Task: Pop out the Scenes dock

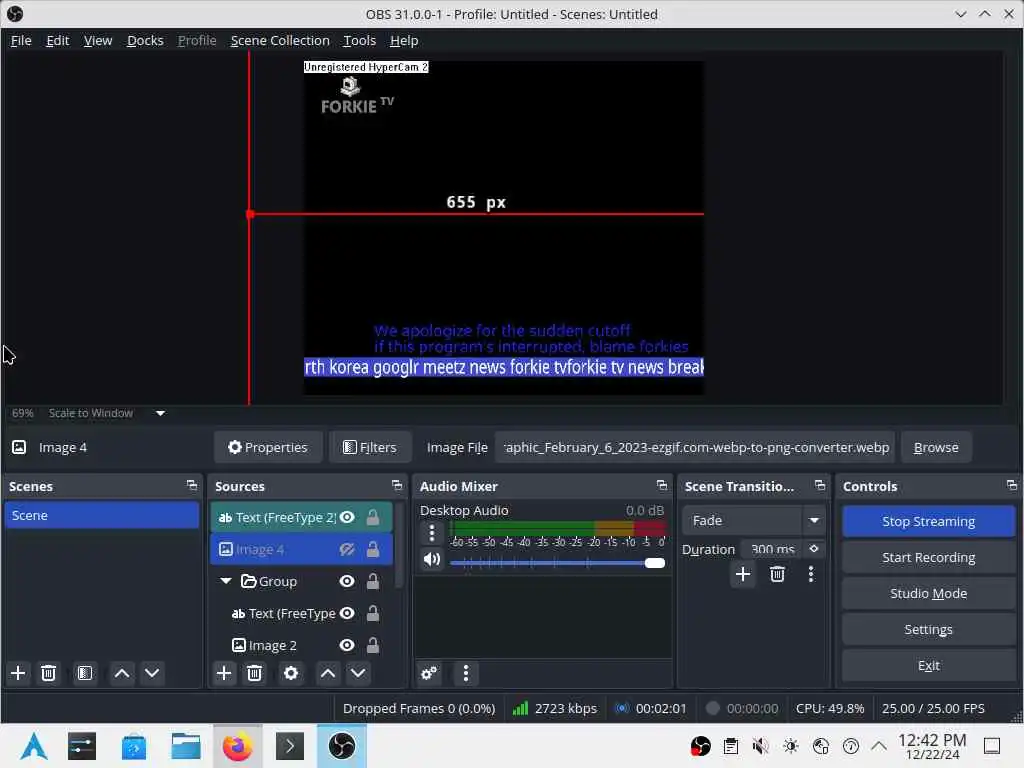Action: [x=191, y=485]
